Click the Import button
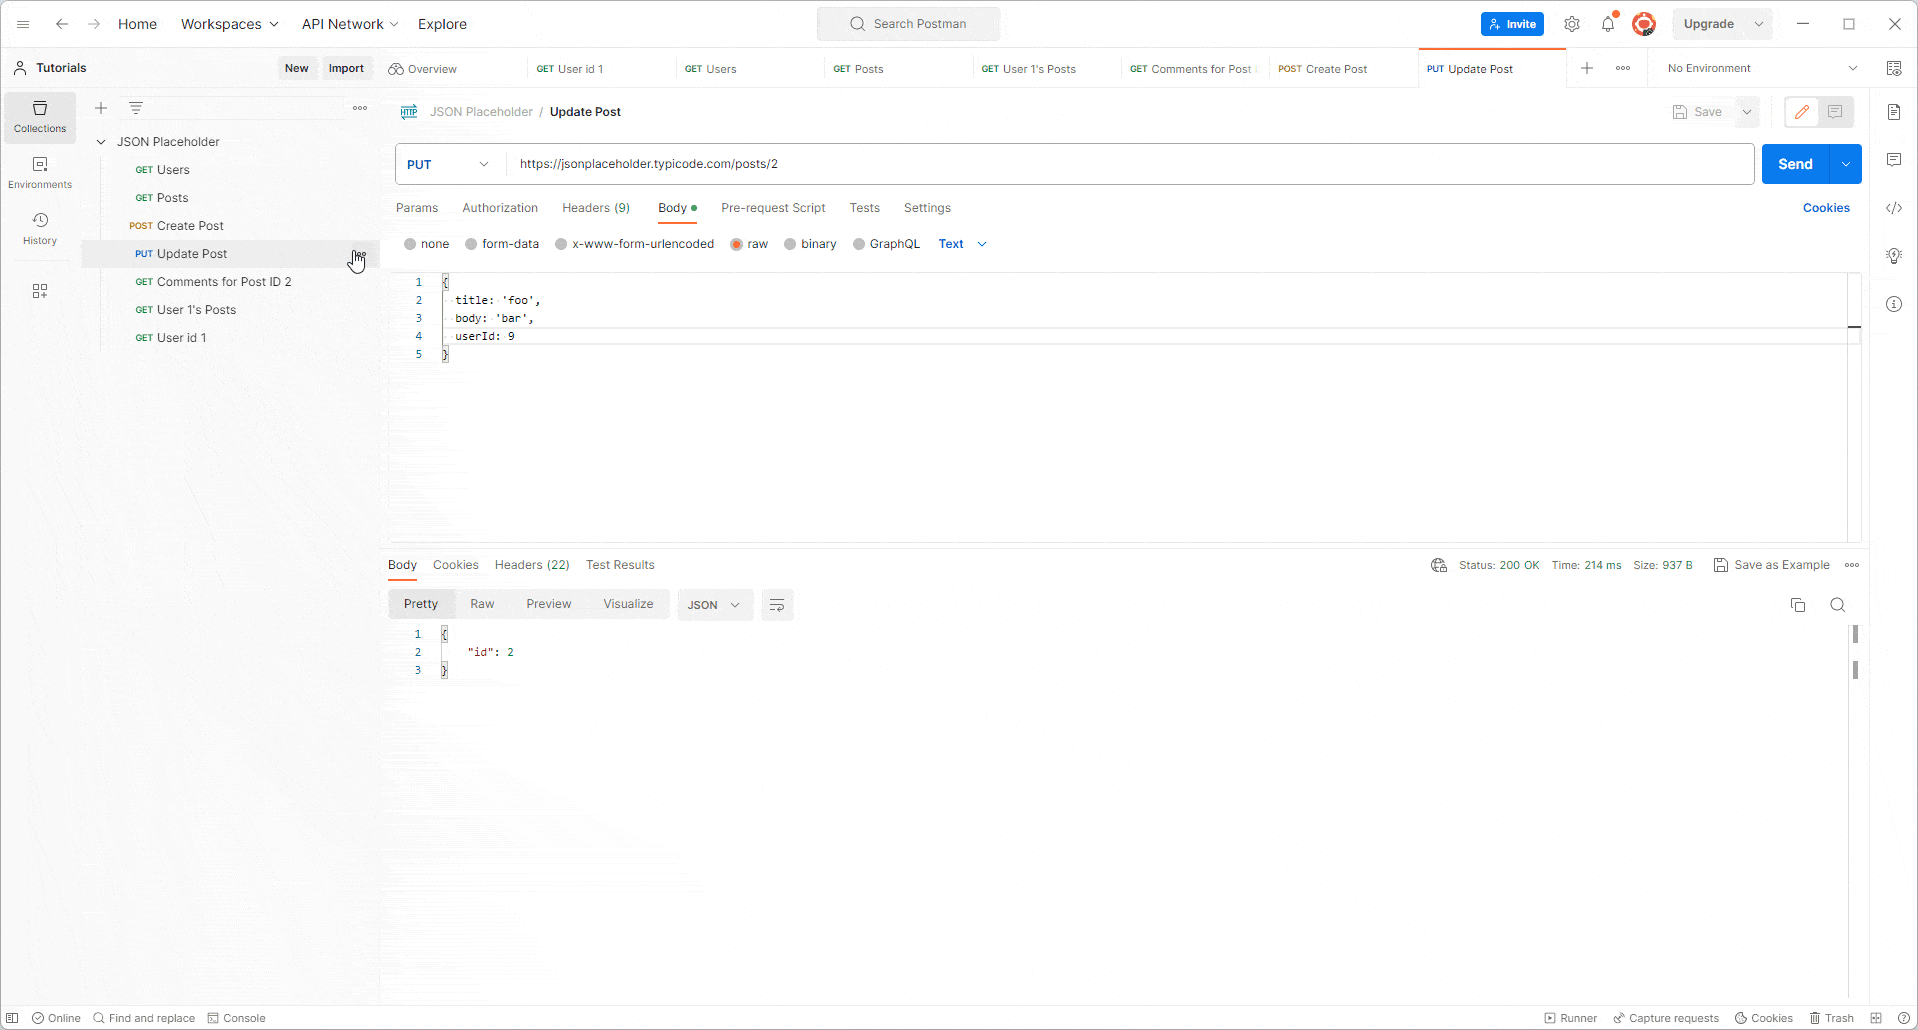1918x1030 pixels. click(x=346, y=68)
